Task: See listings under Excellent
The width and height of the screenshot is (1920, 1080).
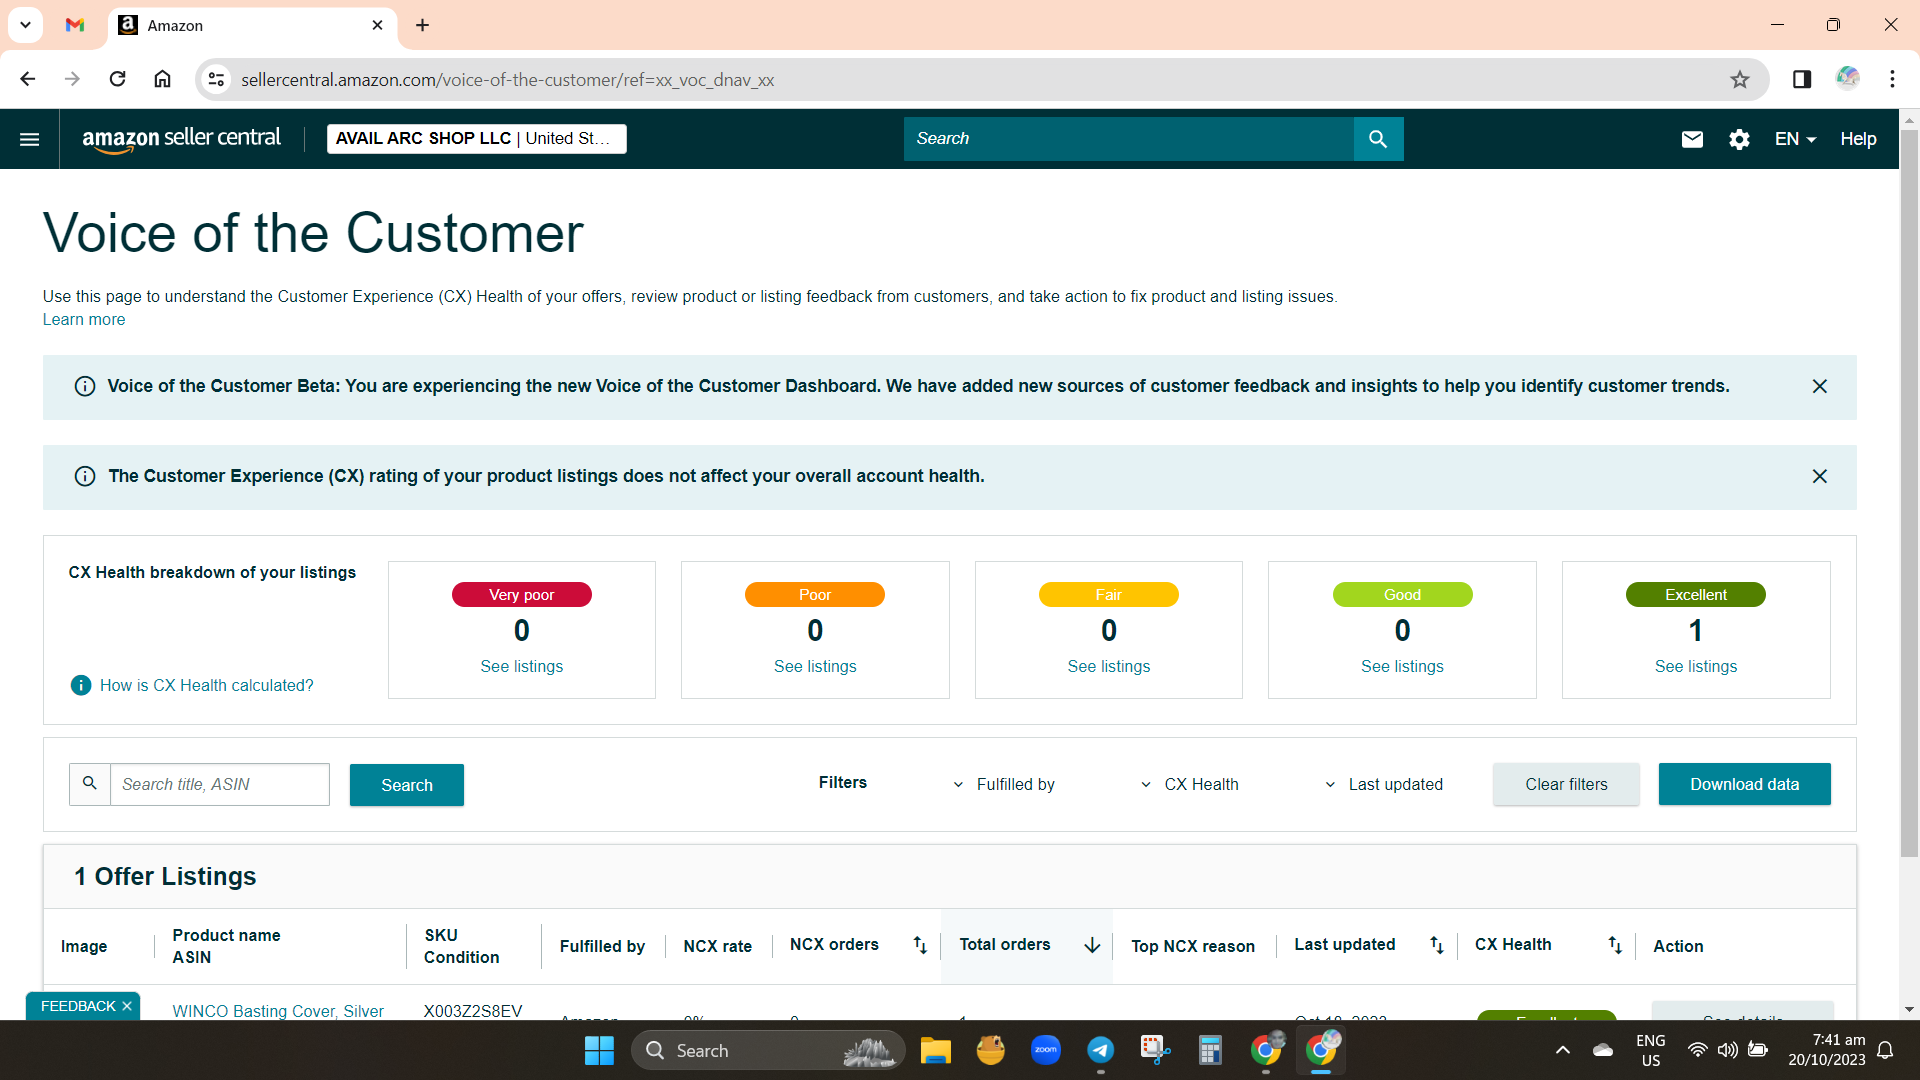Action: [1696, 666]
